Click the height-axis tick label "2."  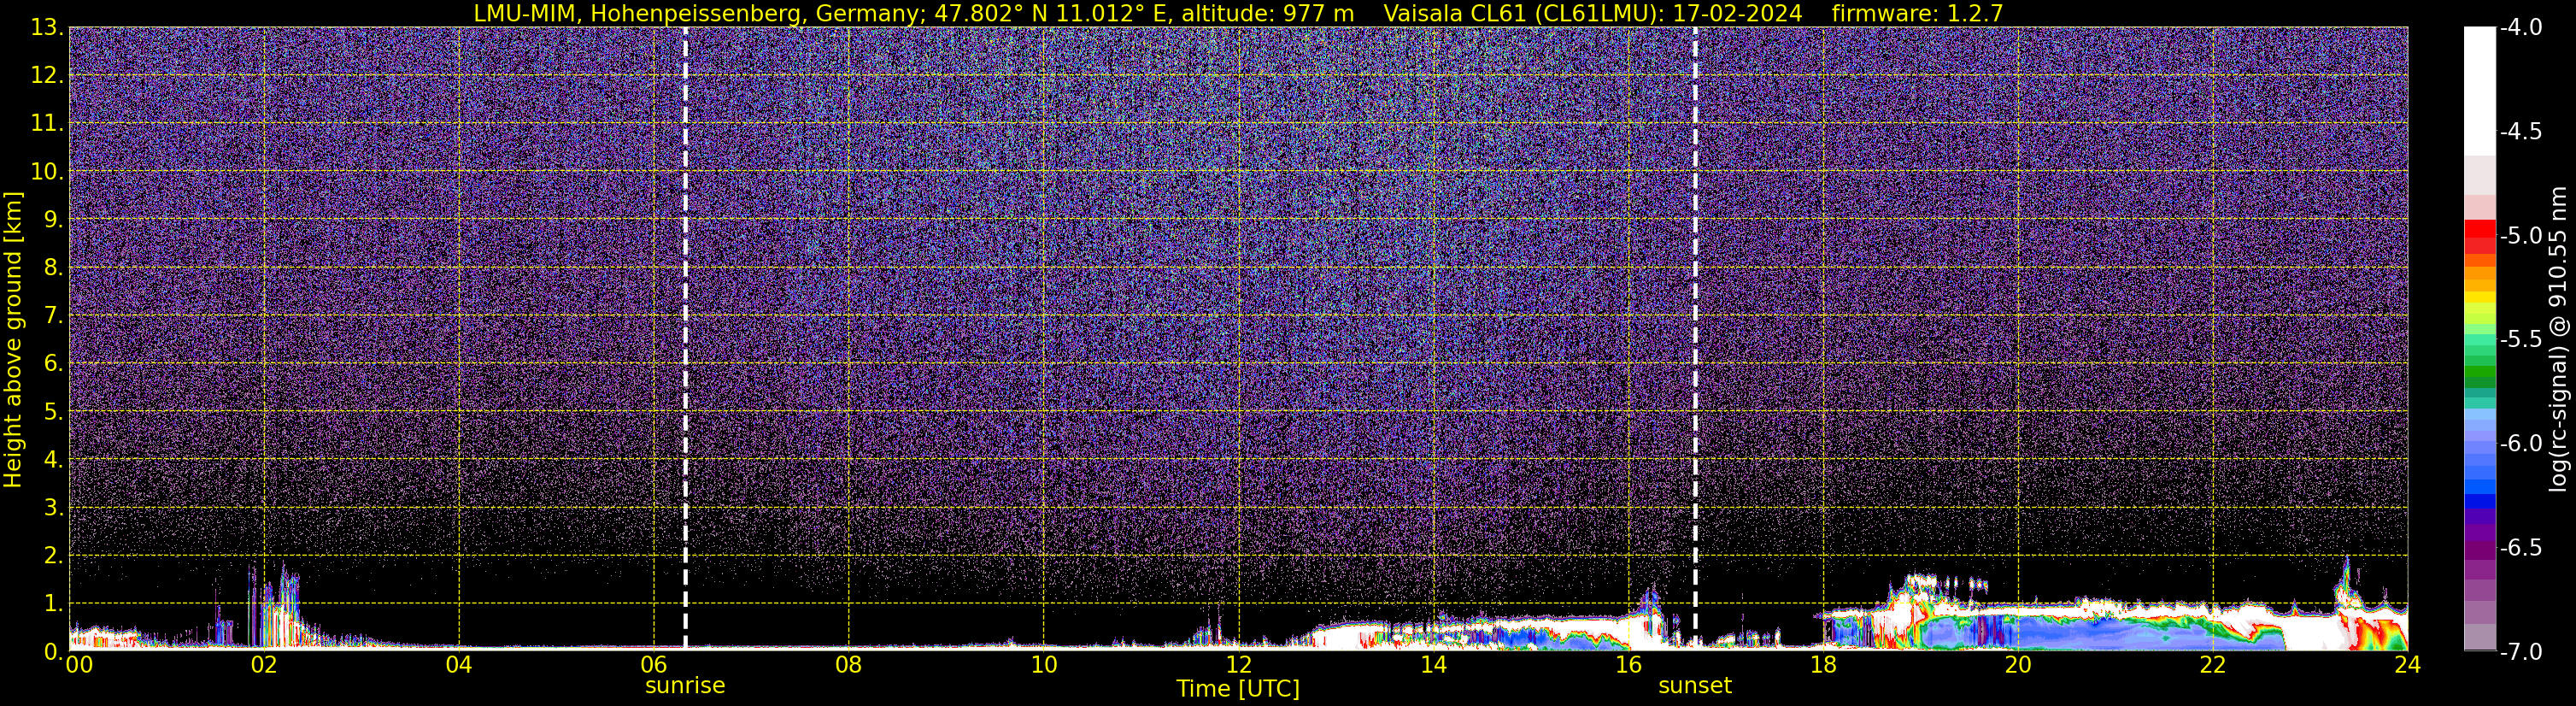54,556
